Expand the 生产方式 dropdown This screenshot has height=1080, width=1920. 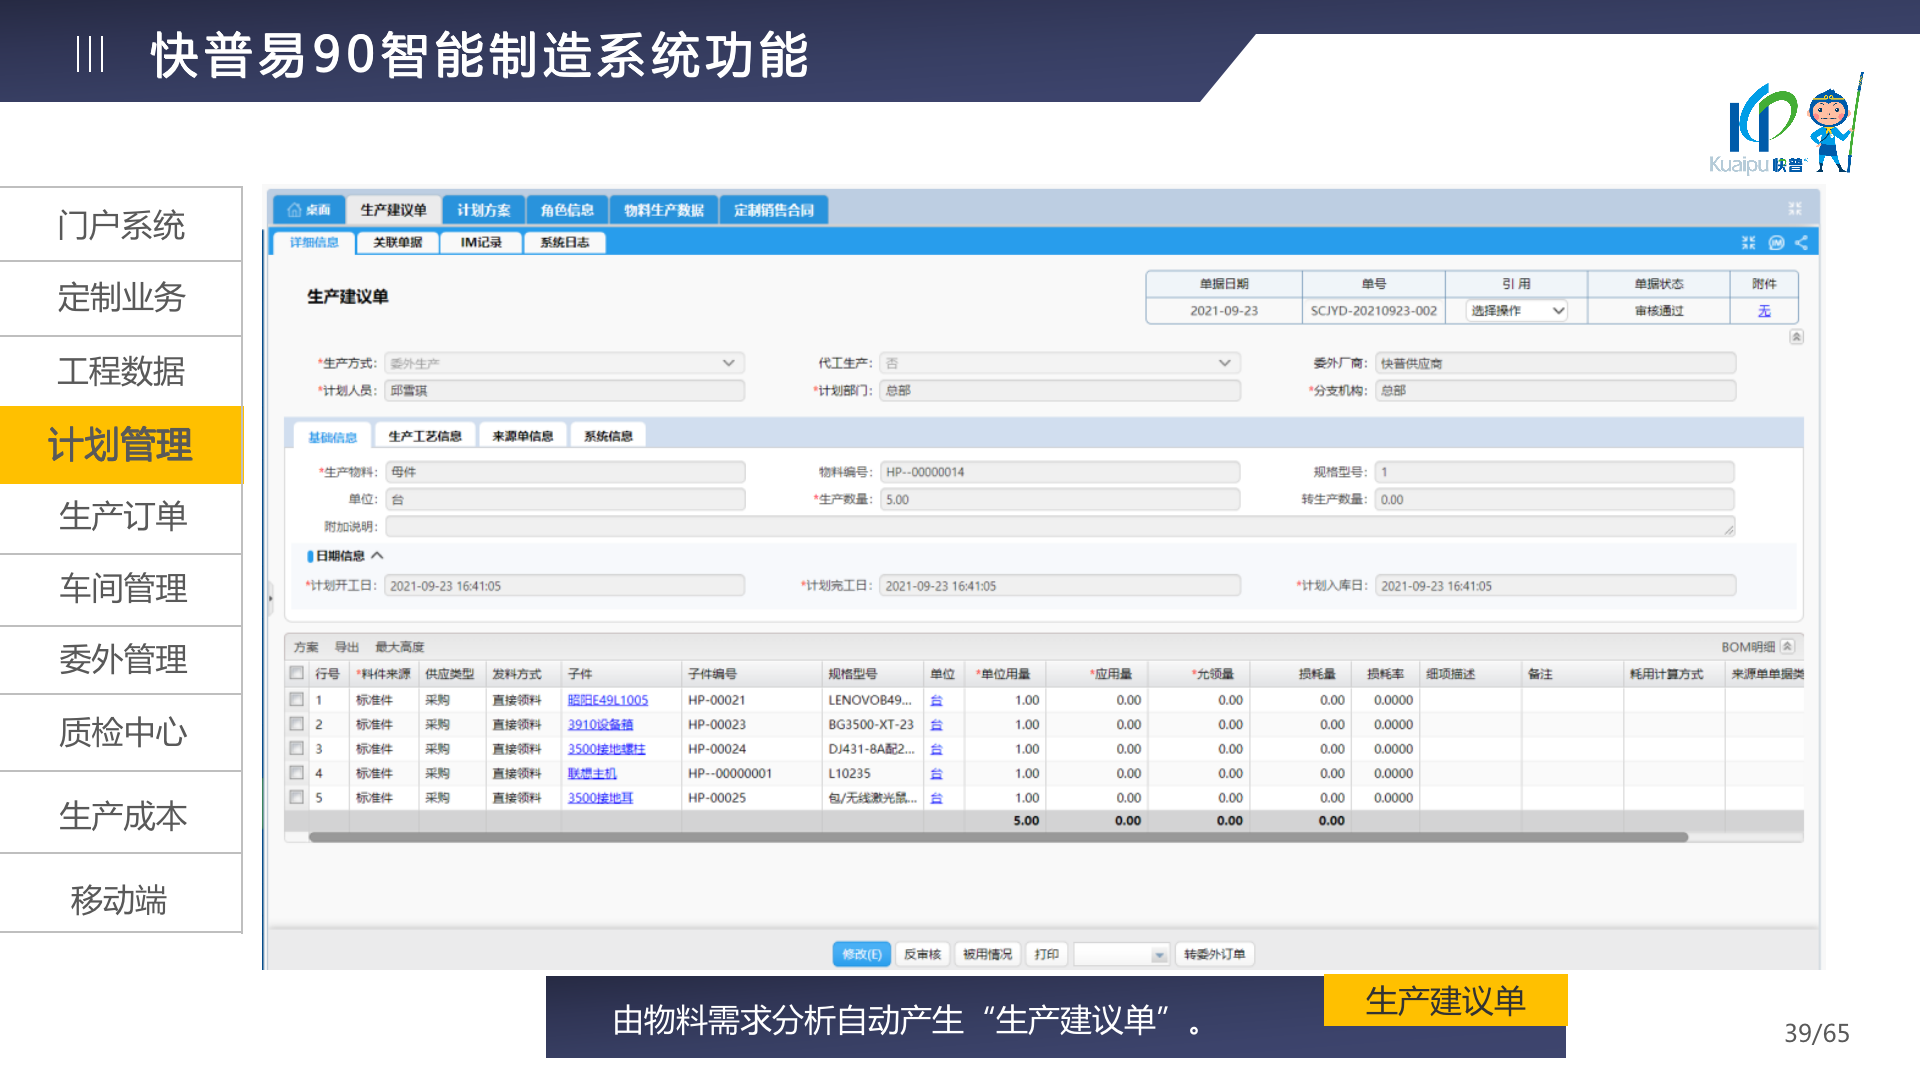(728, 363)
